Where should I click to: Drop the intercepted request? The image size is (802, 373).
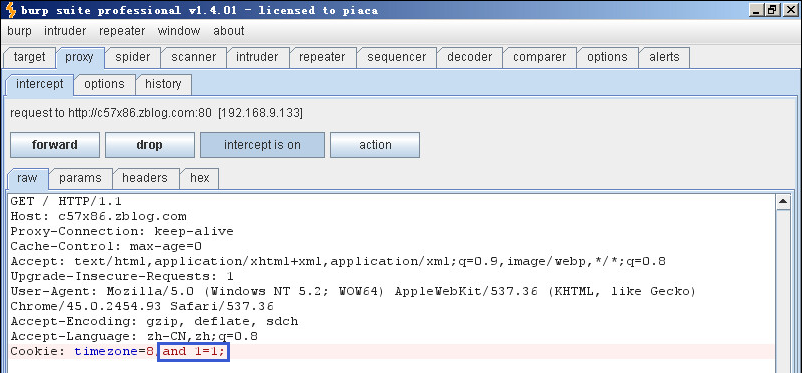pos(149,145)
